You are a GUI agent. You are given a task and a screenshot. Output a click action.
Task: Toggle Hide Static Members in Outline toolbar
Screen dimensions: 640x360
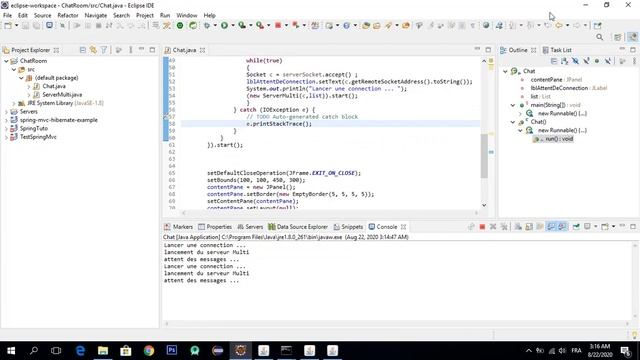587,61
